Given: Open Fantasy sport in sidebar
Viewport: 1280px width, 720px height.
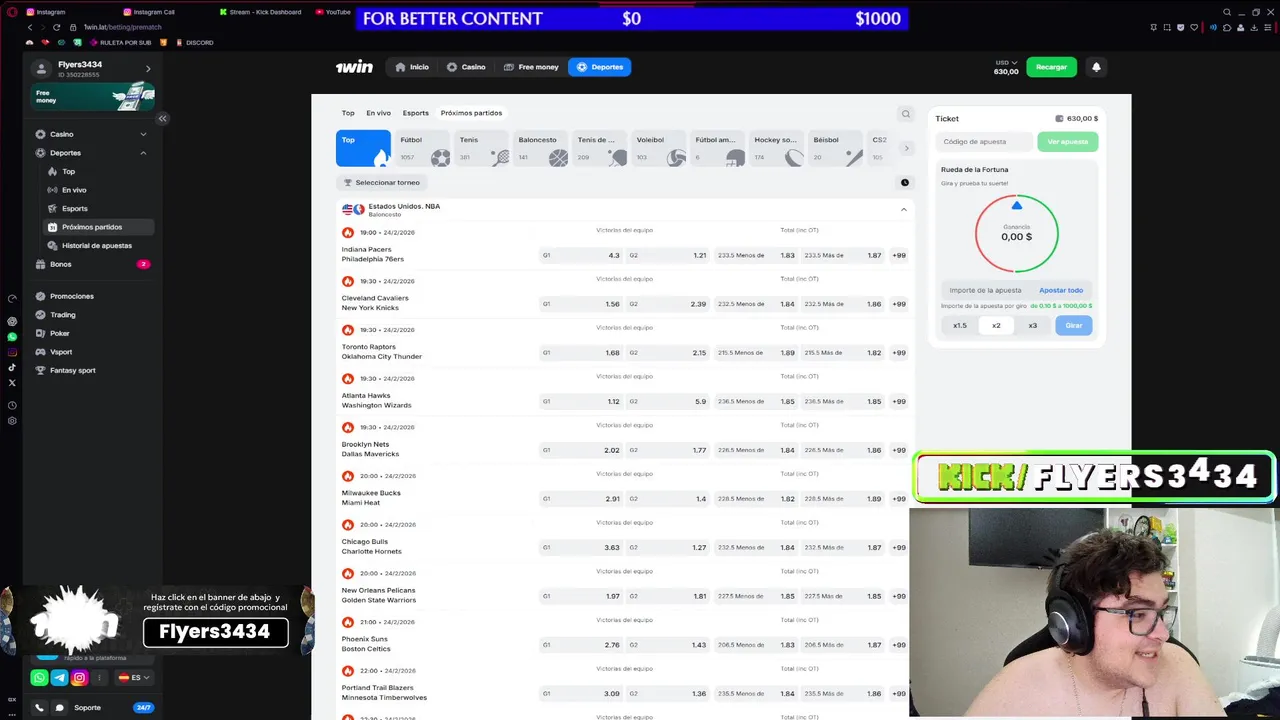Looking at the screenshot, I should (73, 370).
